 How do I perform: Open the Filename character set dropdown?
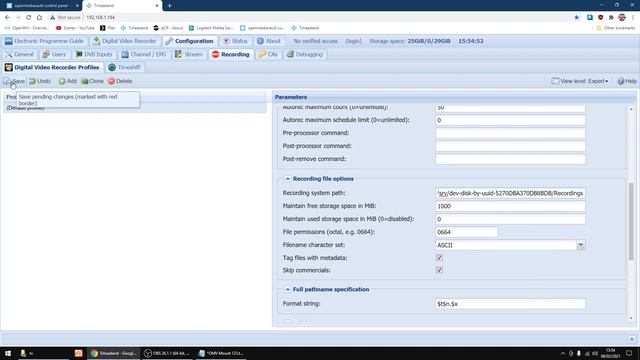(580, 245)
